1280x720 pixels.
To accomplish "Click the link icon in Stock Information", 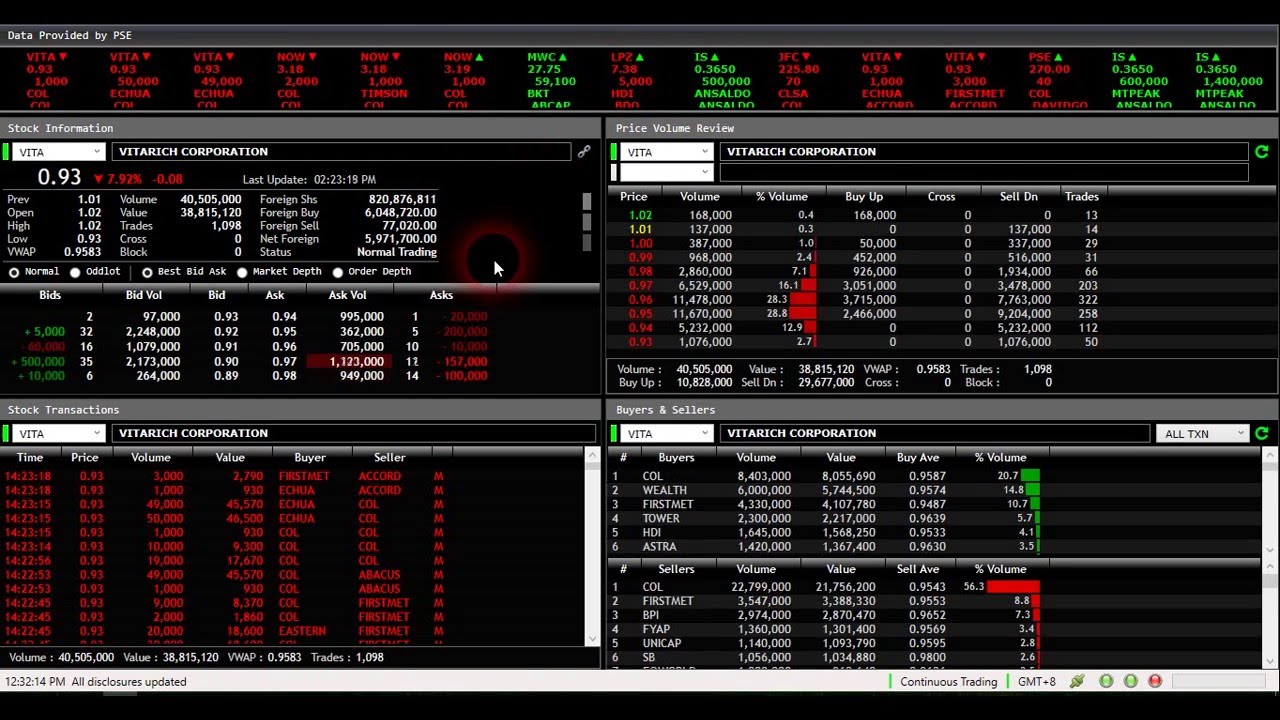I will tap(584, 152).
